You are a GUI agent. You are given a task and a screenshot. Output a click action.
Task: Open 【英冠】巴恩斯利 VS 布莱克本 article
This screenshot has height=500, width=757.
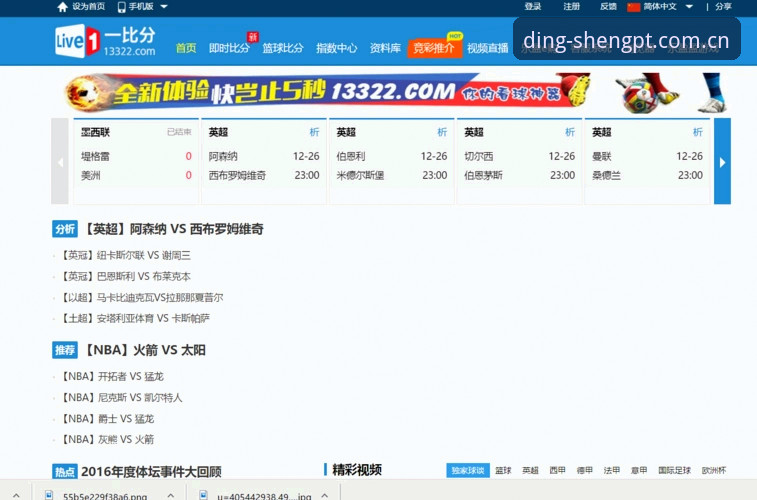tap(125, 277)
